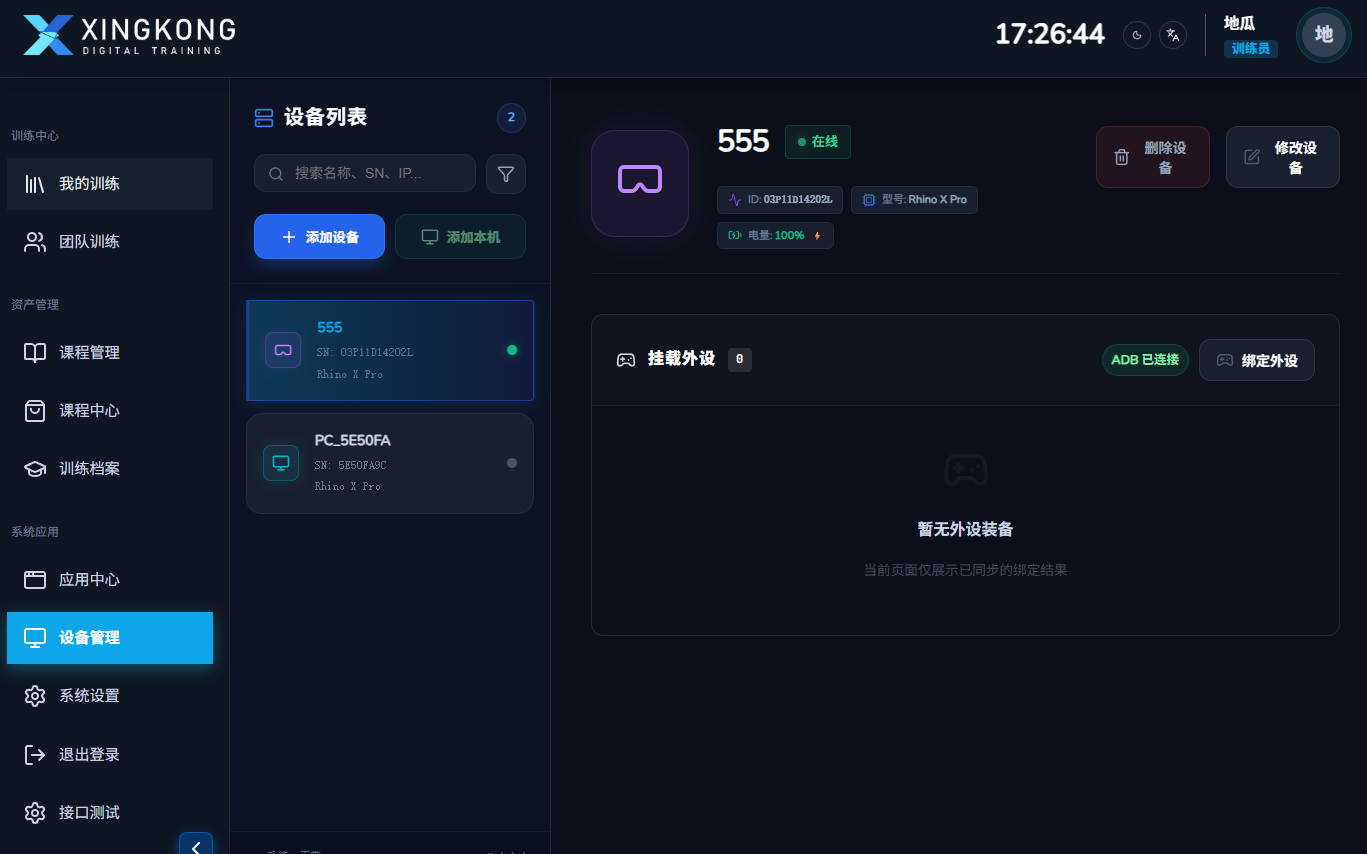Click the 接口测试 gear icon
Image resolution: width=1367 pixels, height=854 pixels.
click(x=35, y=813)
